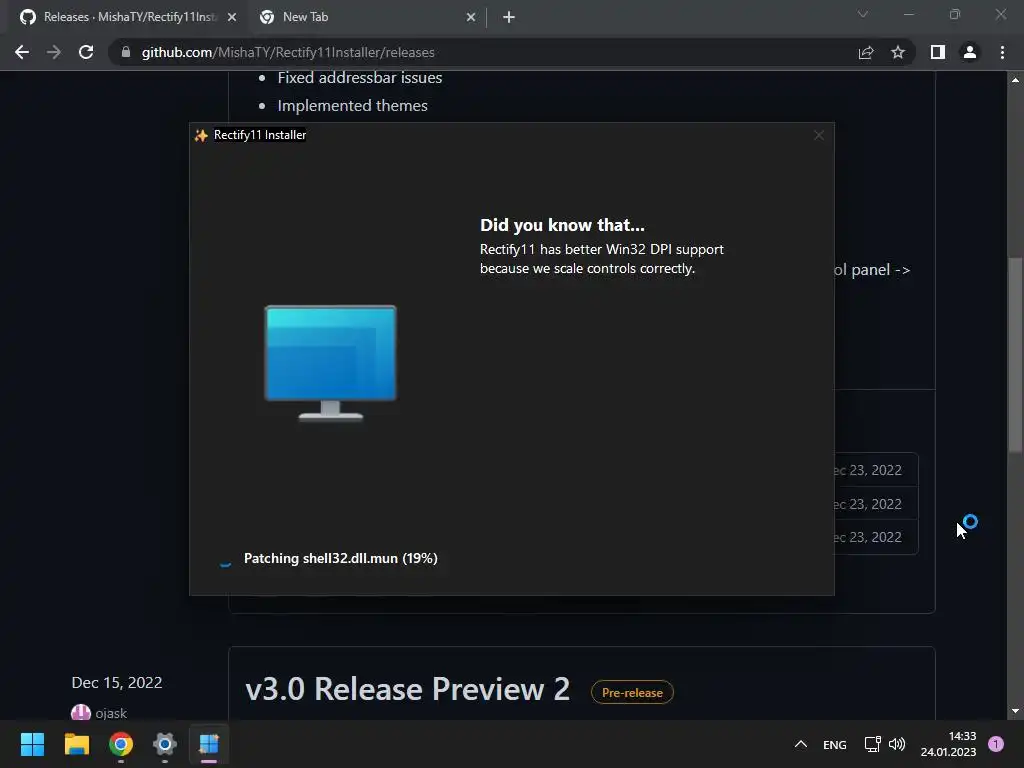
Task: Change the ENG input language indicator
Action: click(x=835, y=744)
